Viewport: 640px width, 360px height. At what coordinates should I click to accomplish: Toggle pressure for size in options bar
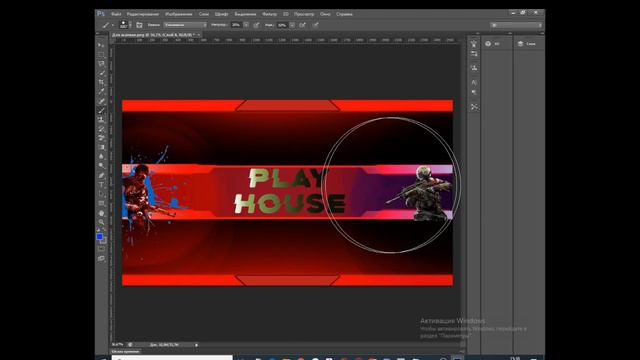(316, 25)
